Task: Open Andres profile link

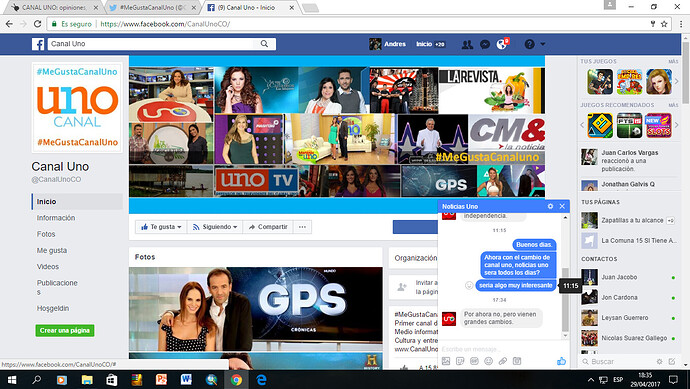Action: (387, 44)
